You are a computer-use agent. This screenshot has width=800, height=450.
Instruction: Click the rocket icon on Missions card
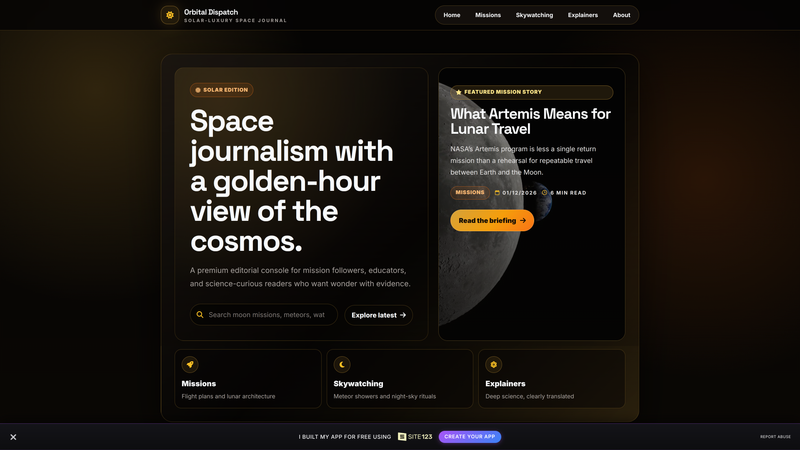pos(190,364)
